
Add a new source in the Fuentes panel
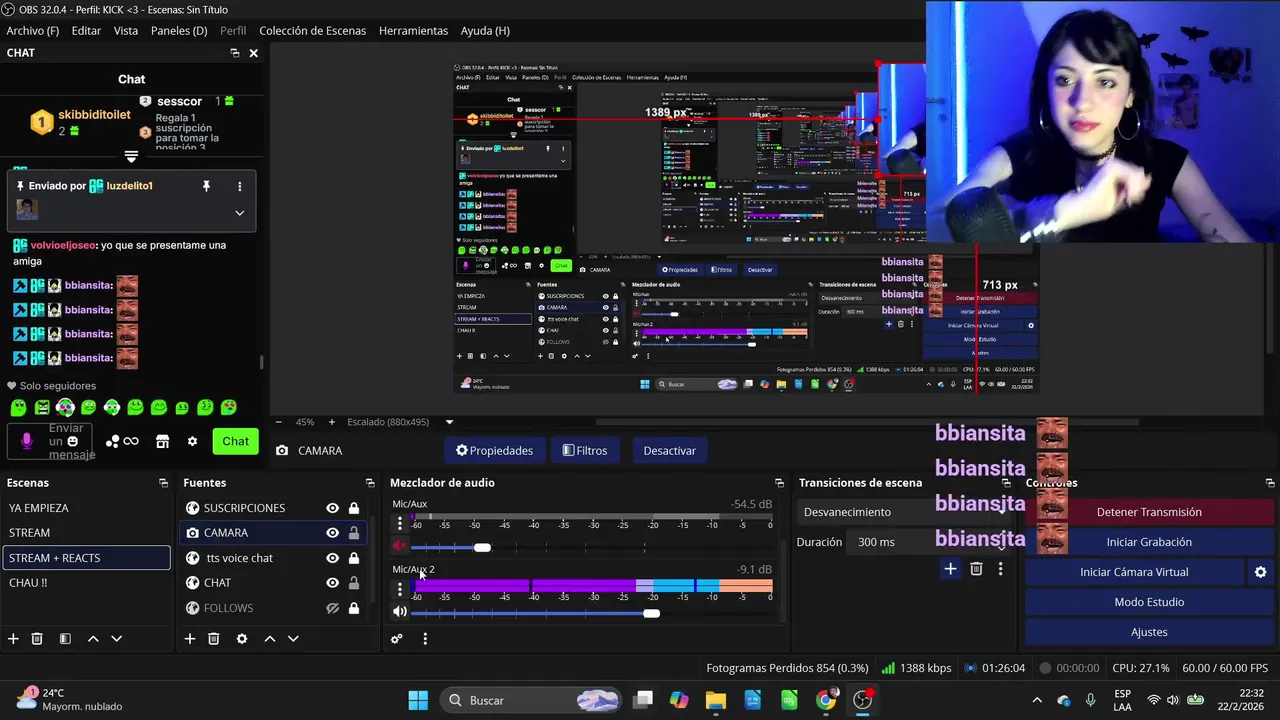pyautogui.click(x=190, y=639)
